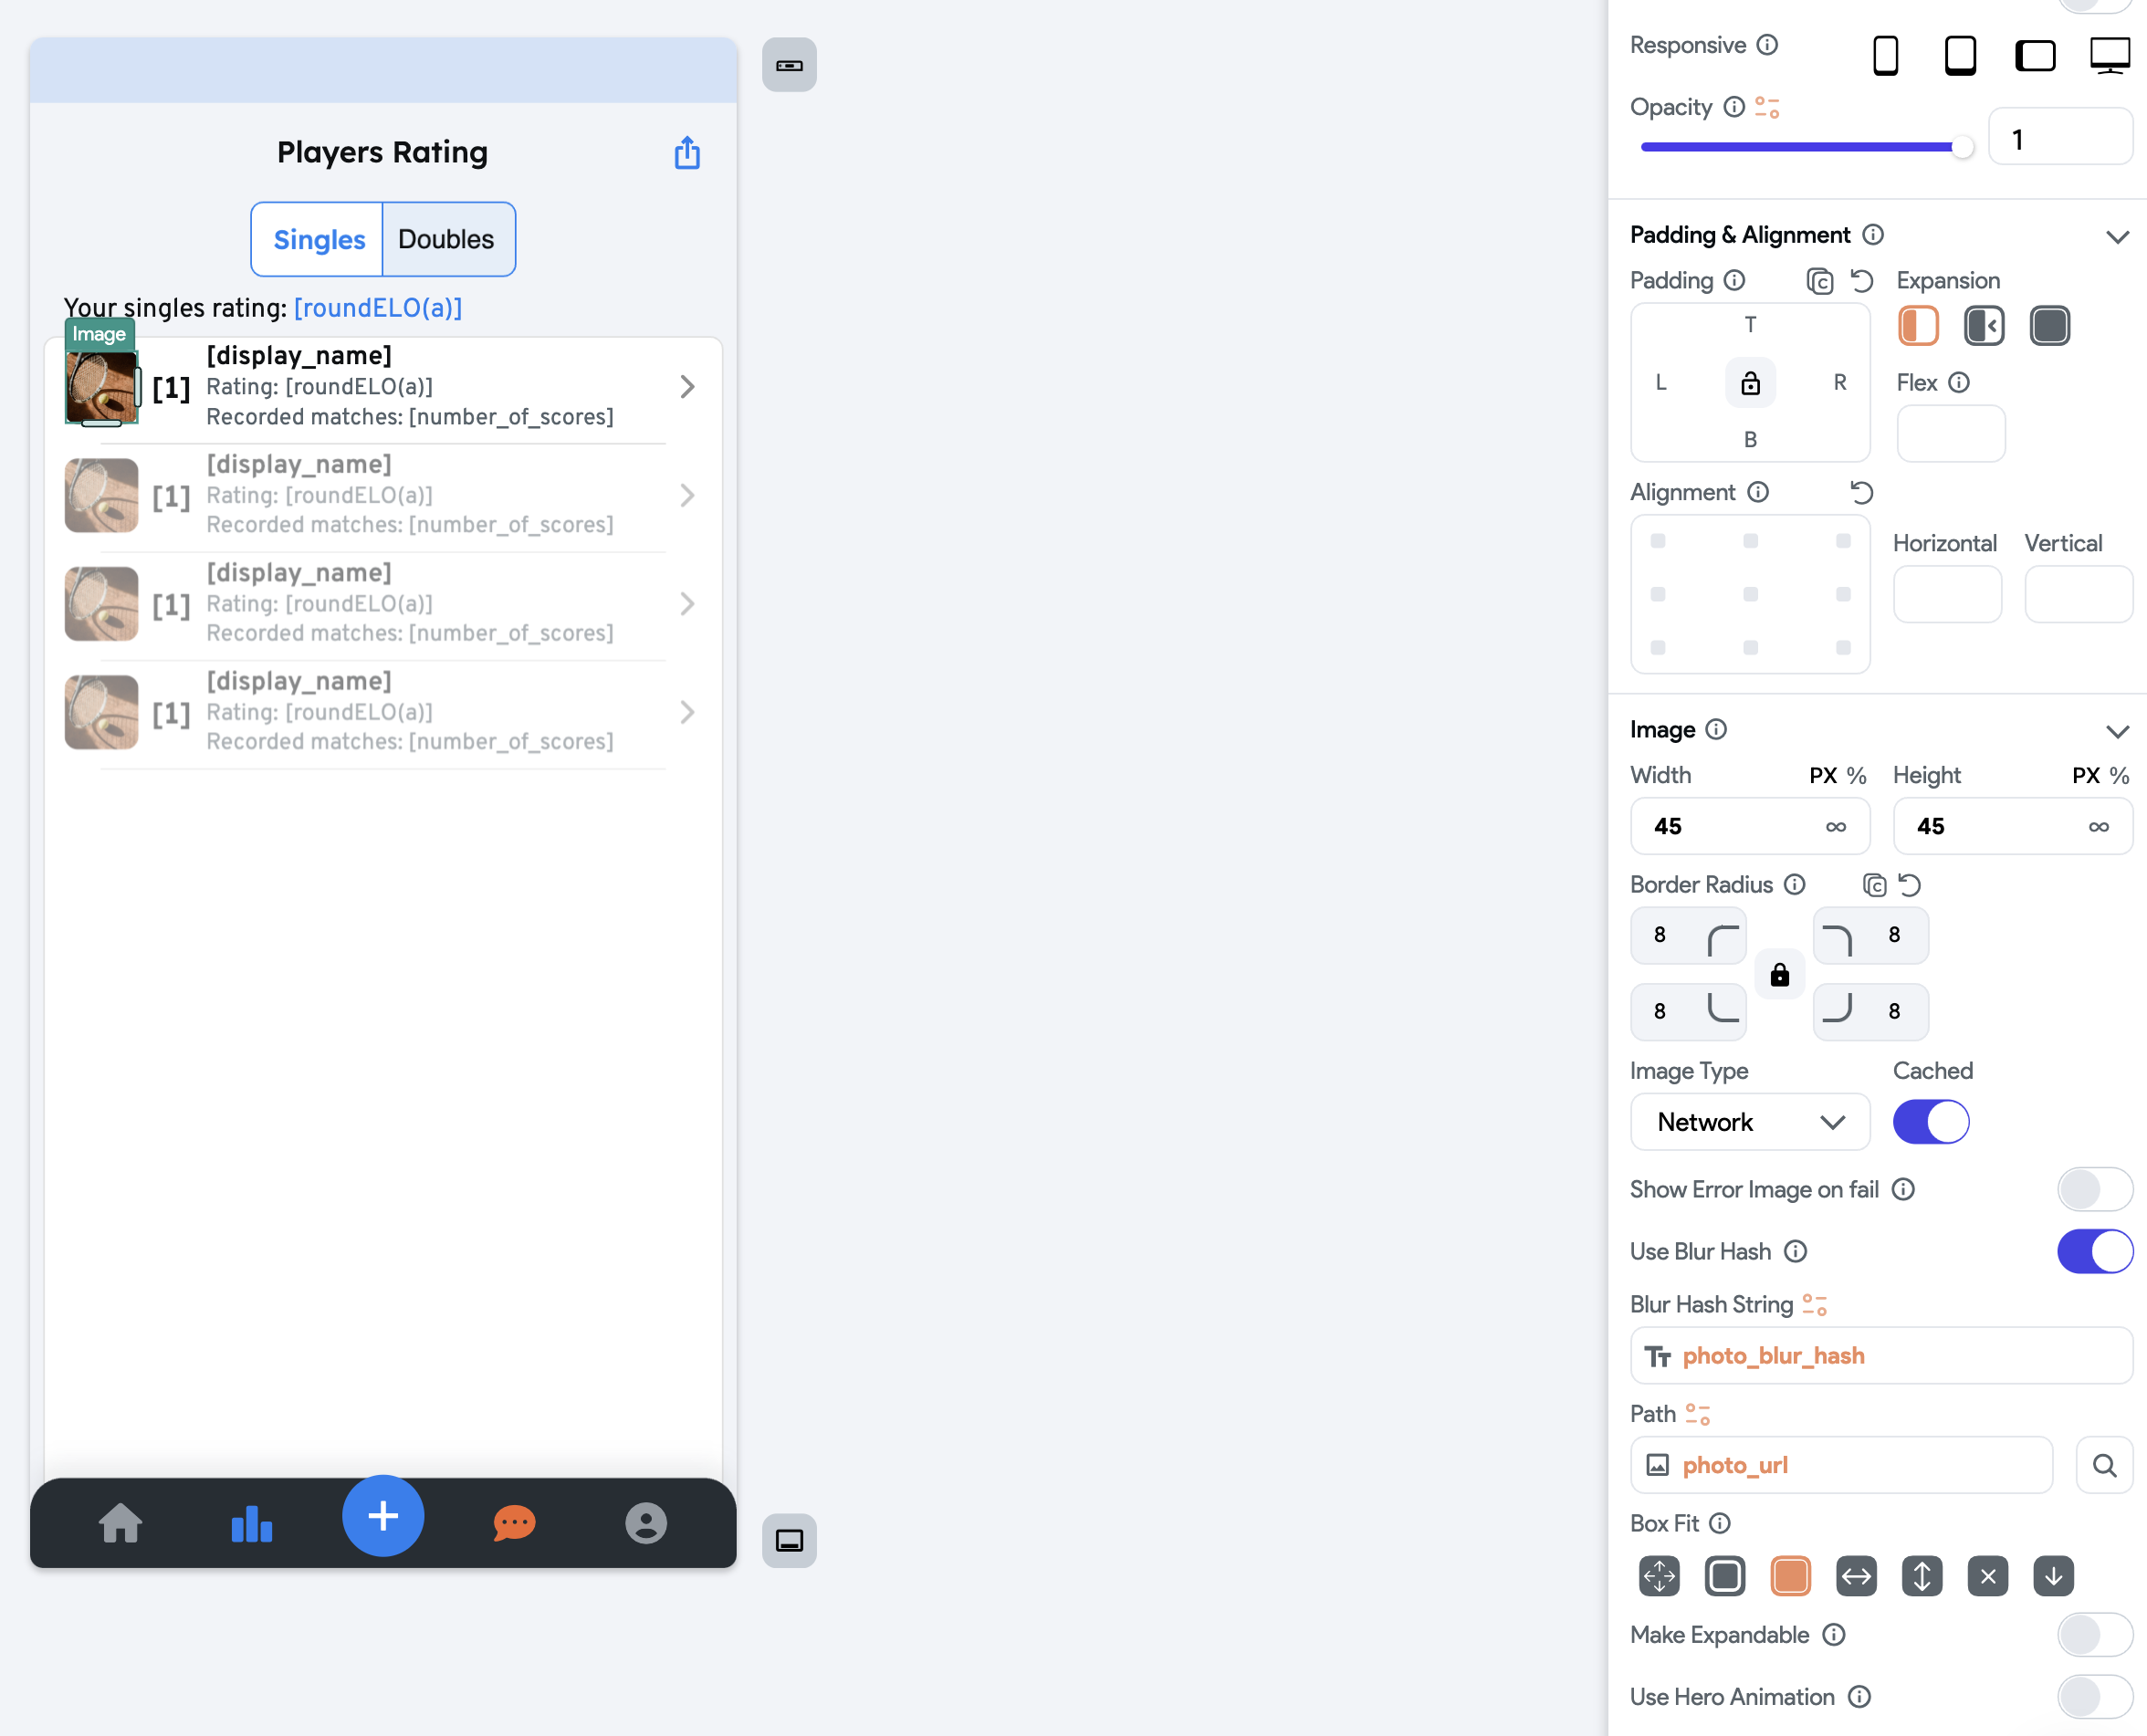
Task: Click the search icon next to Path
Action: point(2104,1465)
